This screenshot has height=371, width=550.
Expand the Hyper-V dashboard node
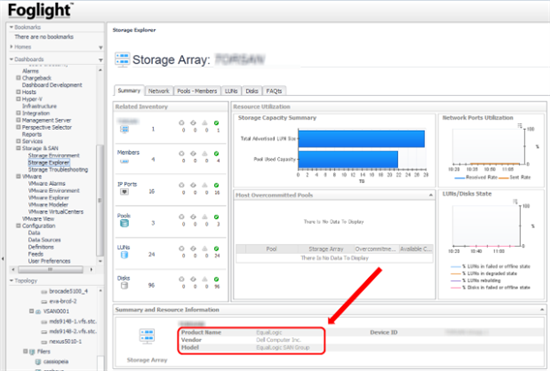point(18,99)
